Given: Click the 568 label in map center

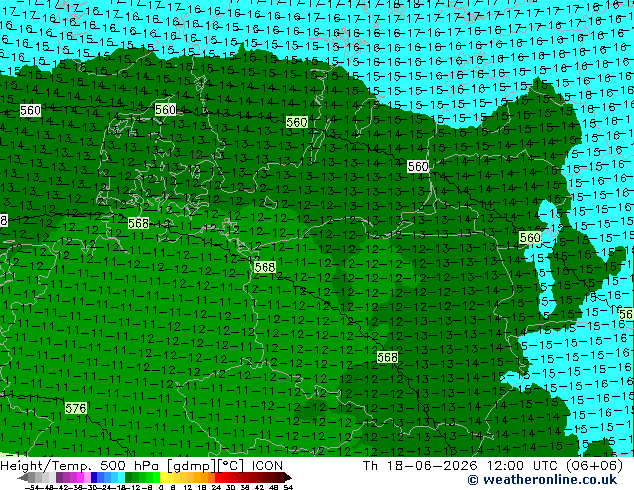Looking at the screenshot, I should 265,267.
